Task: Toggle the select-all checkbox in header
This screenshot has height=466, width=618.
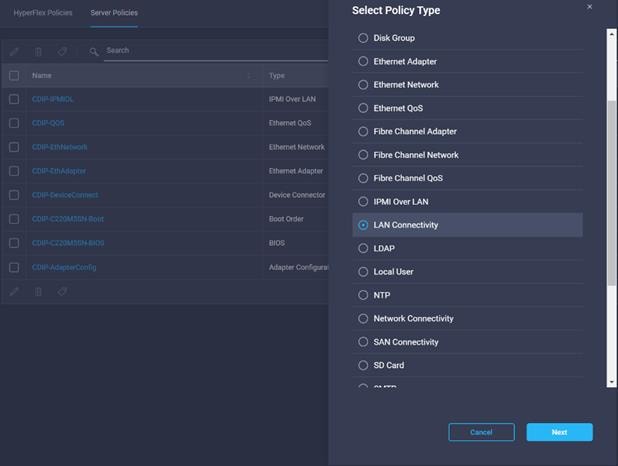Action: 14,75
